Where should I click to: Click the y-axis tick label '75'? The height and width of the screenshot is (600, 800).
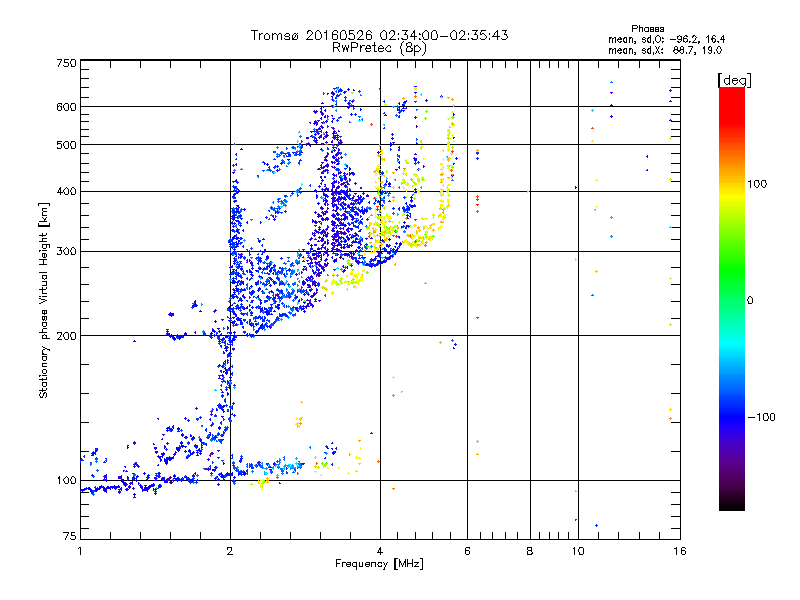70,536
